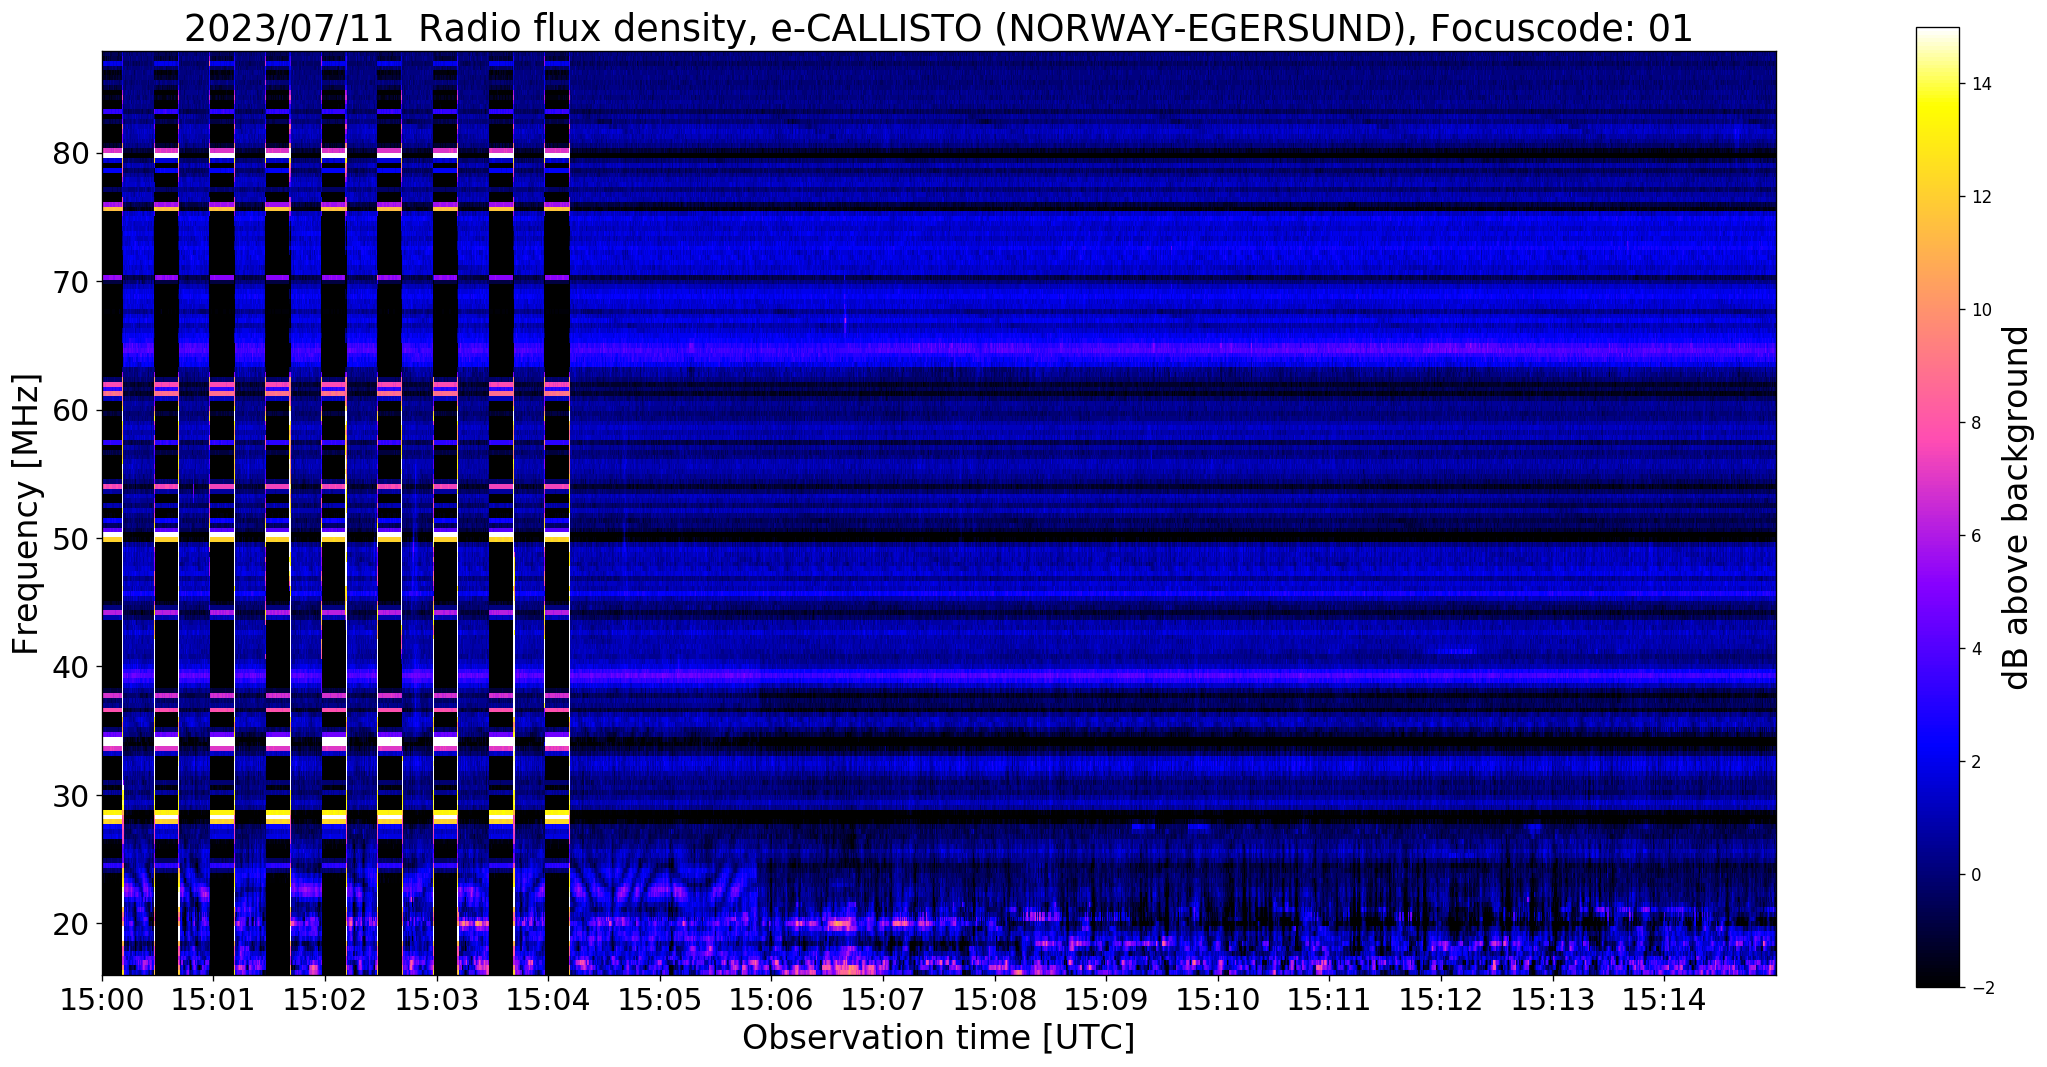Click the colorbar value 2
Screen dimensions: 2047x1067
point(1975,762)
